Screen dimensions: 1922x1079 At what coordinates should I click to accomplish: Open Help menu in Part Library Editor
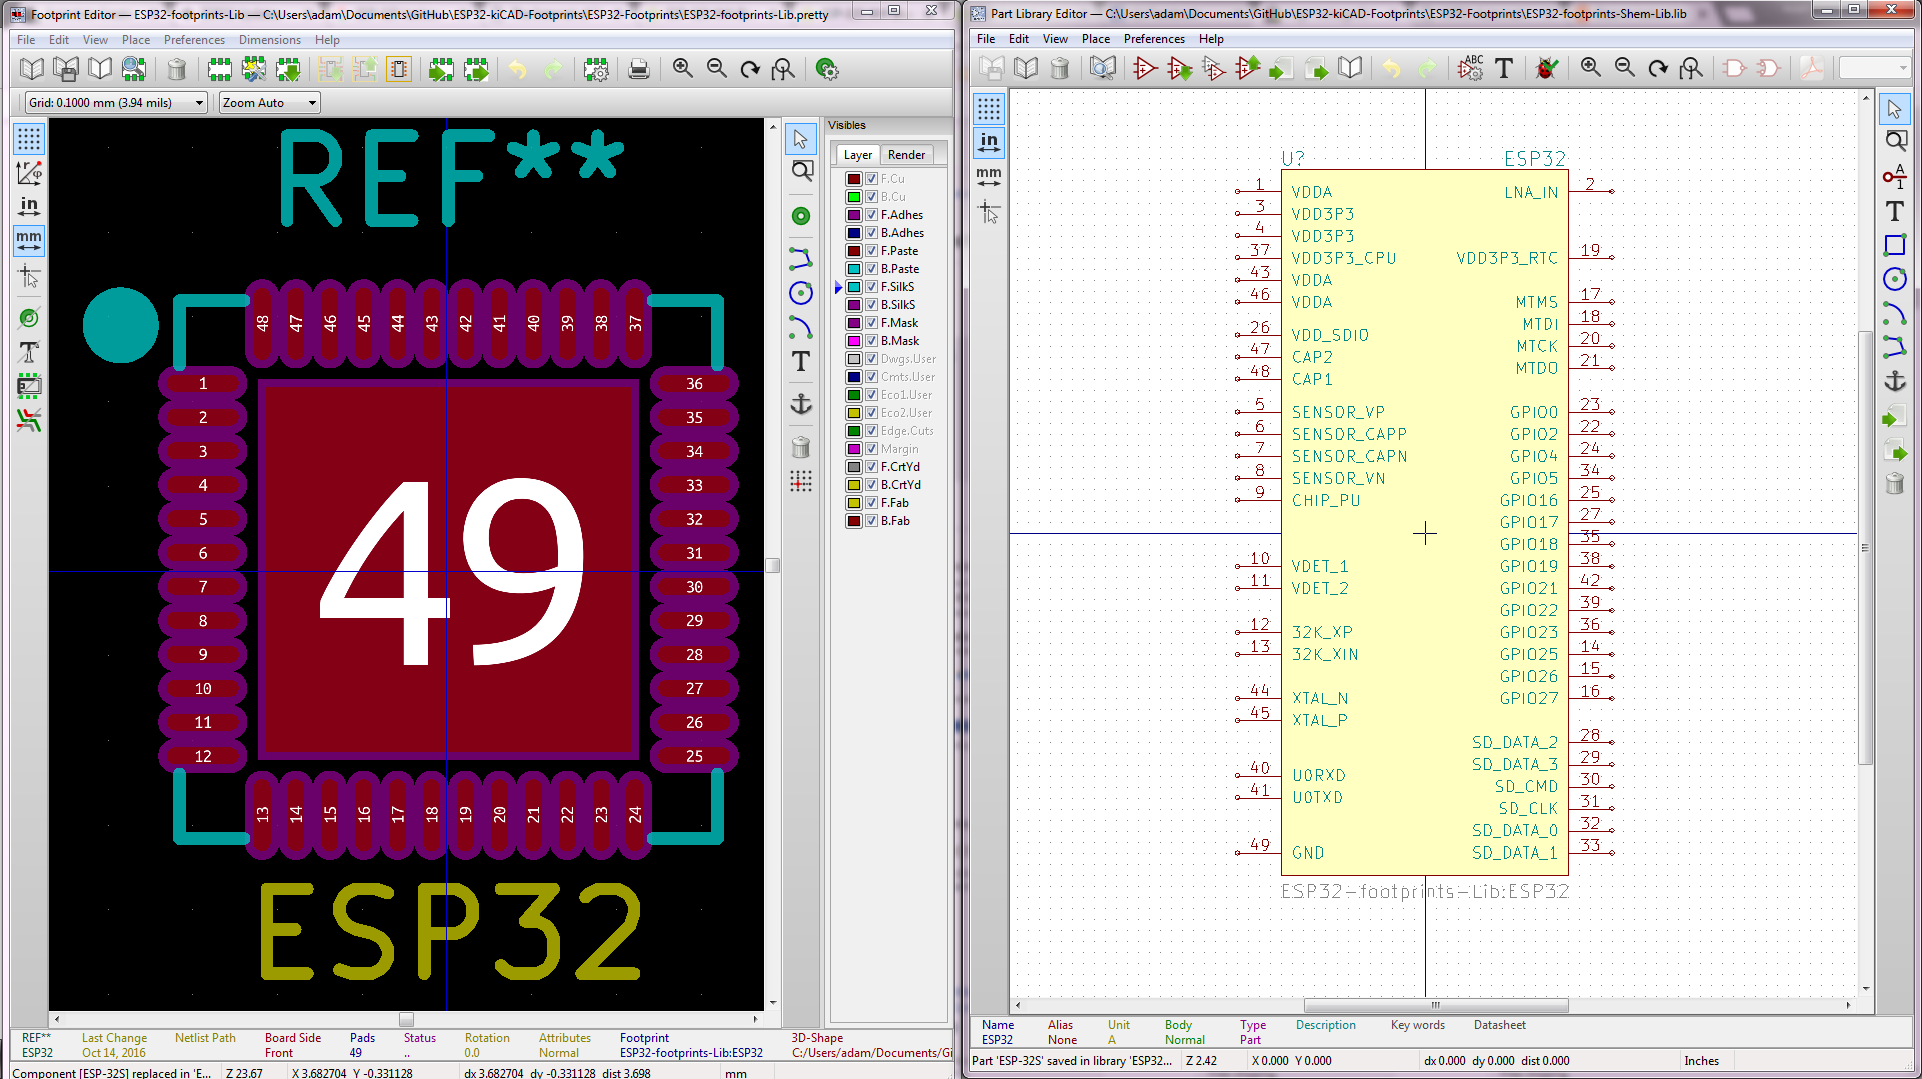[x=1211, y=39]
